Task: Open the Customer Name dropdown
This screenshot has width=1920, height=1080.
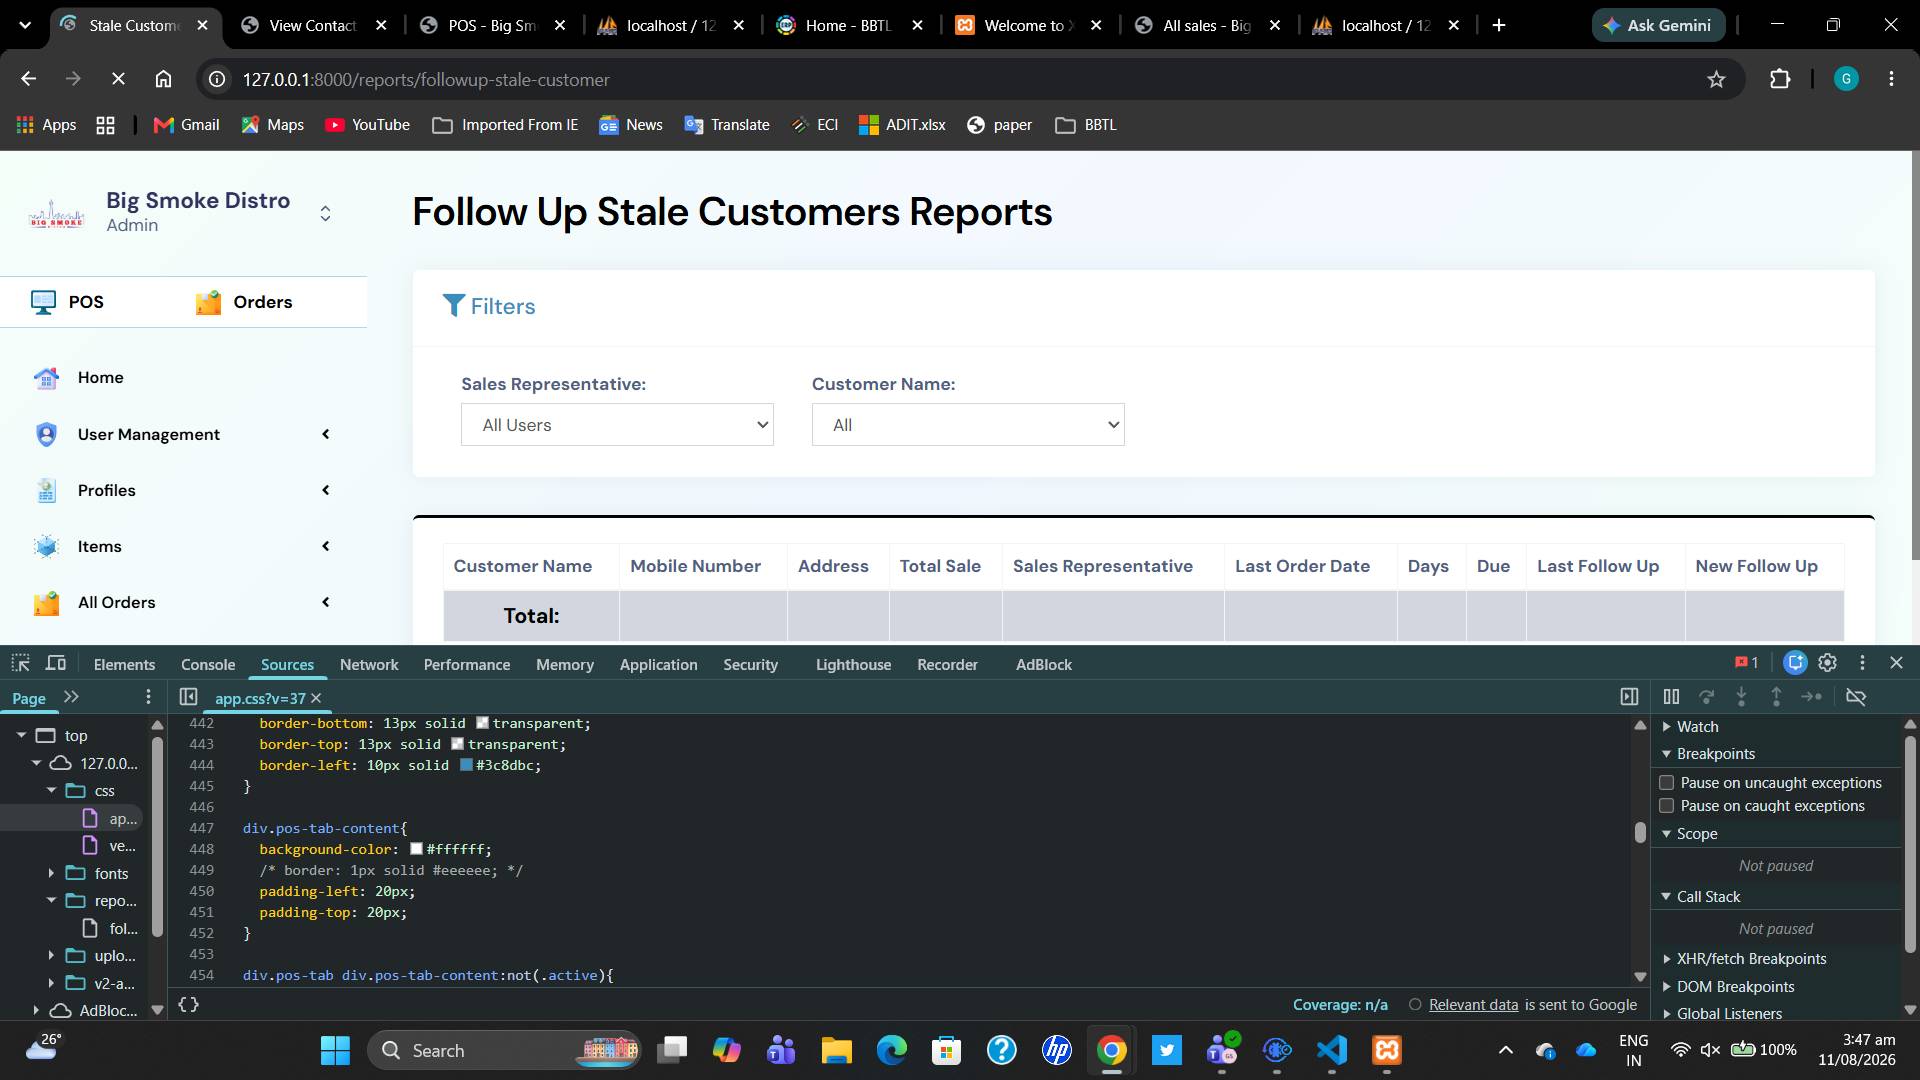Action: (968, 425)
